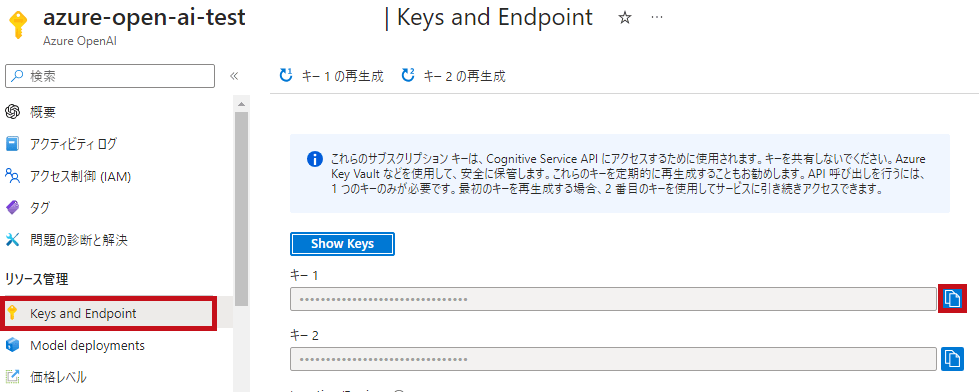Viewport: 979px width, 392px height.
Task: Click the regenerate Key 1 refresh icon
Action: 286,76
